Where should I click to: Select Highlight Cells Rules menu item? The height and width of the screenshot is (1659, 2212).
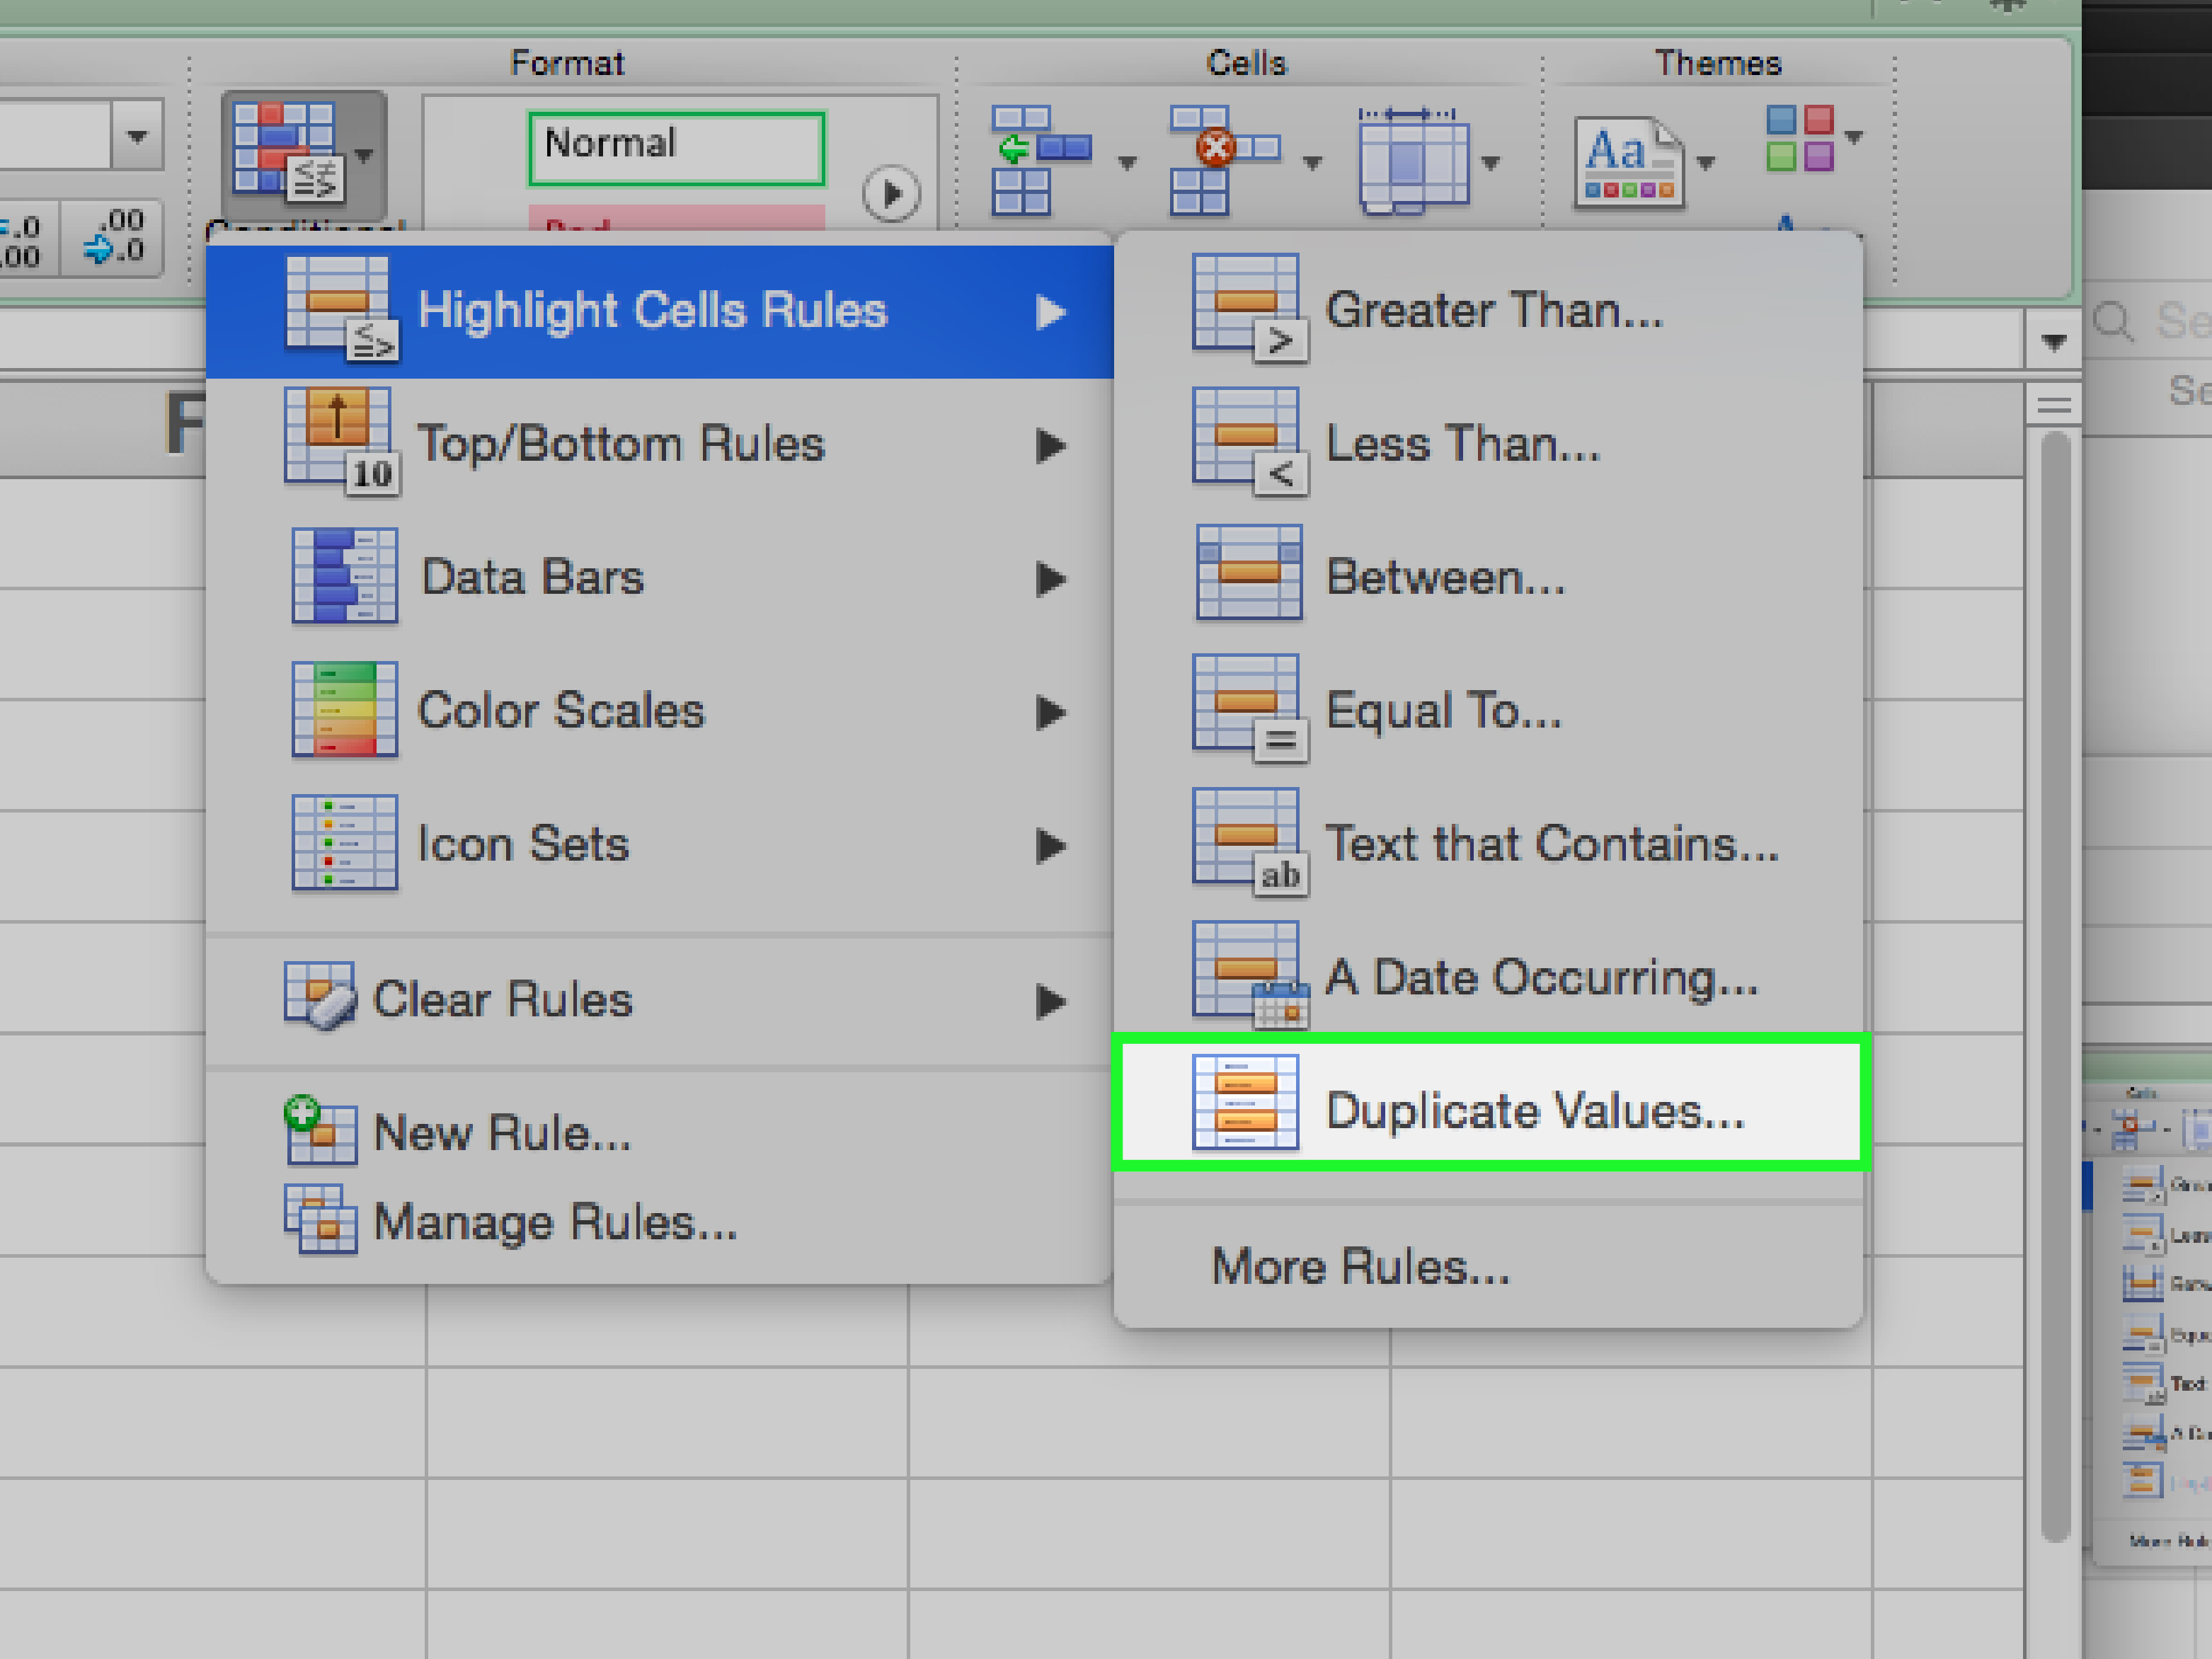pyautogui.click(x=660, y=311)
